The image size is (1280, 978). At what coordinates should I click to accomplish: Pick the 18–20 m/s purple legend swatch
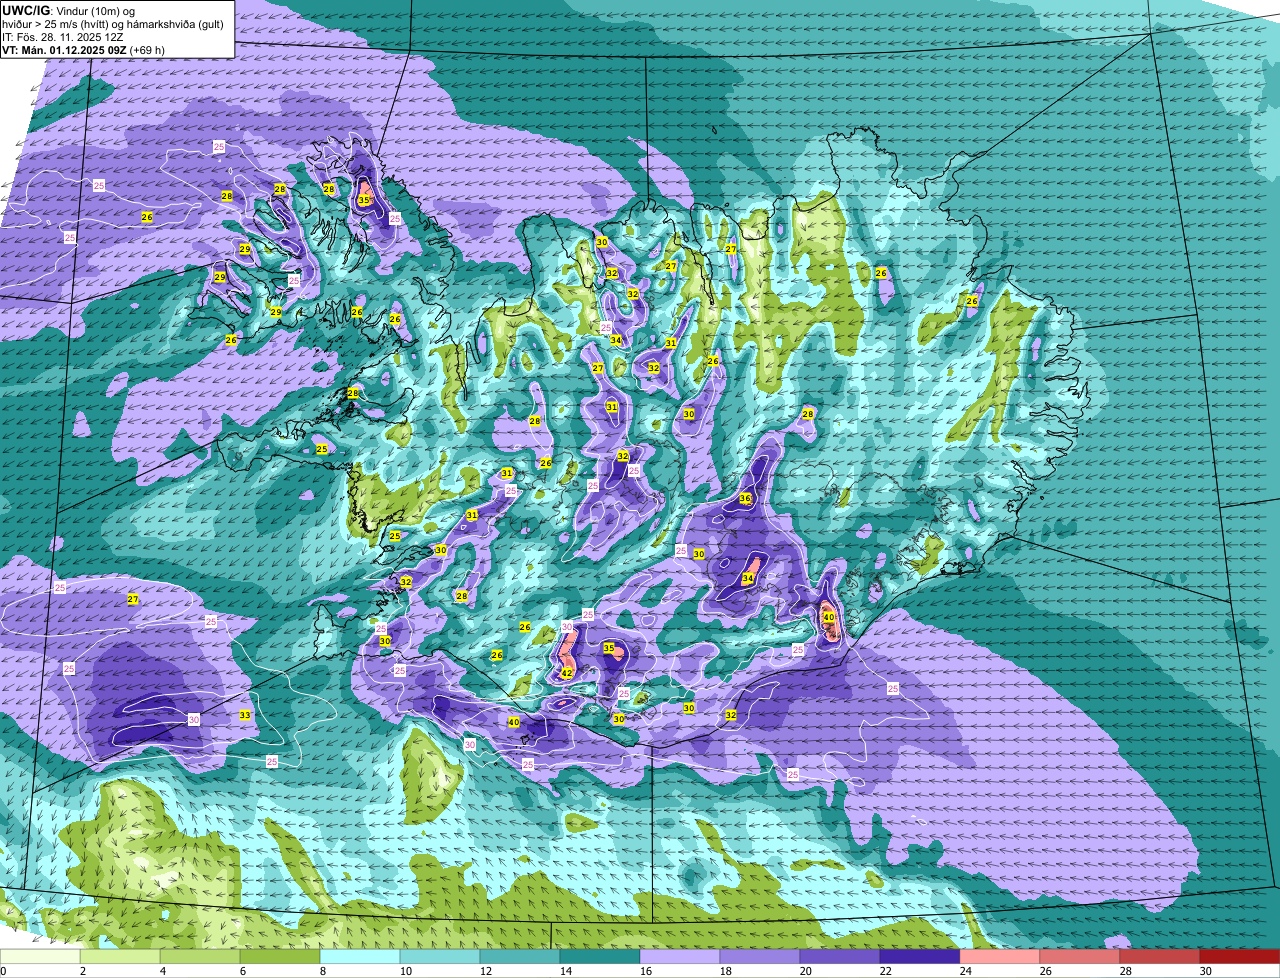point(760,956)
